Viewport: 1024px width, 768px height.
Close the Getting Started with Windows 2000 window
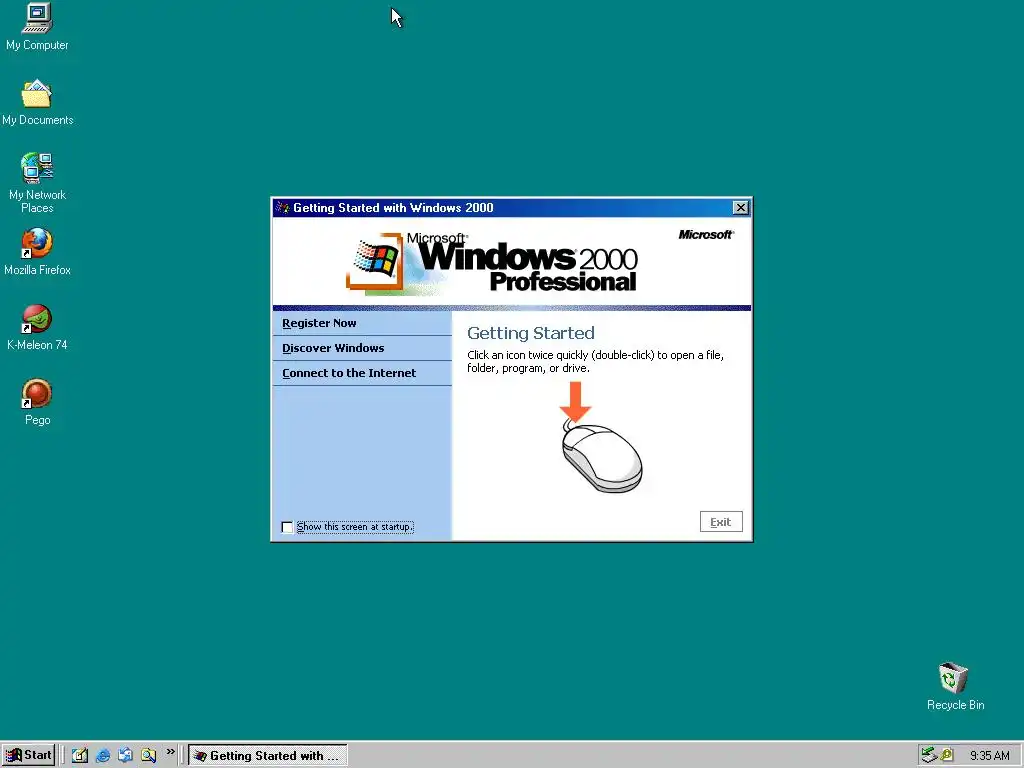[741, 208]
